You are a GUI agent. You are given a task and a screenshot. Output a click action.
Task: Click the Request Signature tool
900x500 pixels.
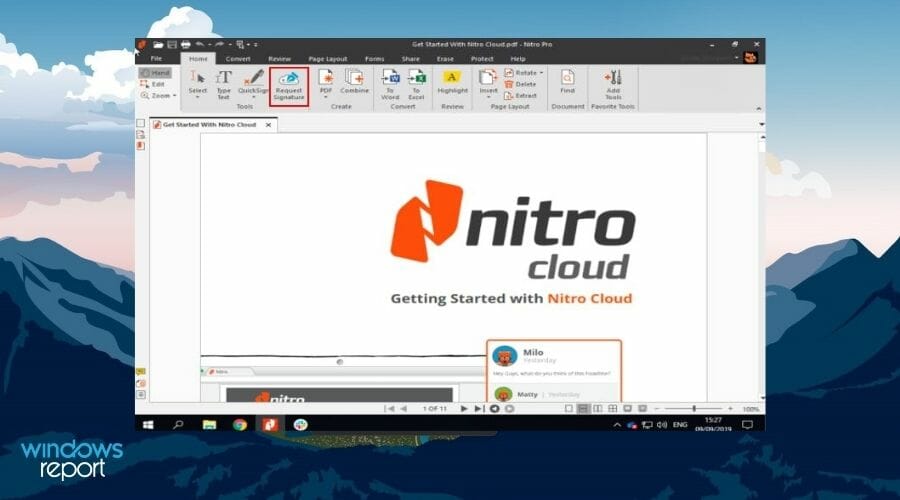(x=289, y=86)
